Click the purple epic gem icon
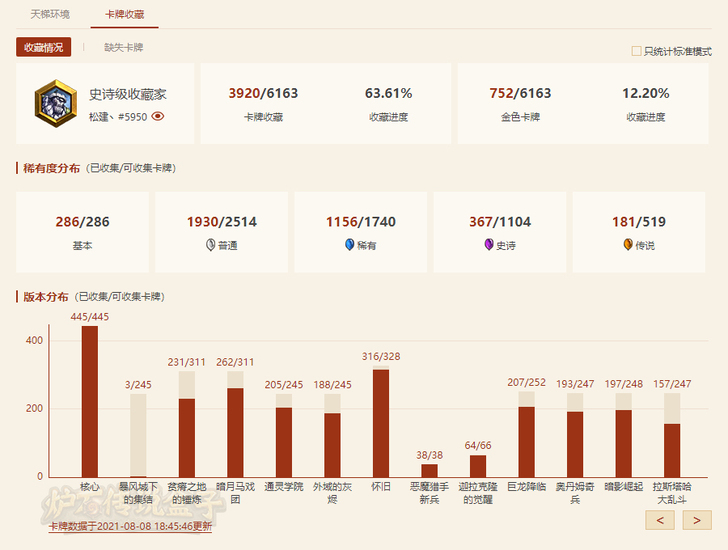This screenshot has width=728, height=550. pyautogui.click(x=489, y=244)
